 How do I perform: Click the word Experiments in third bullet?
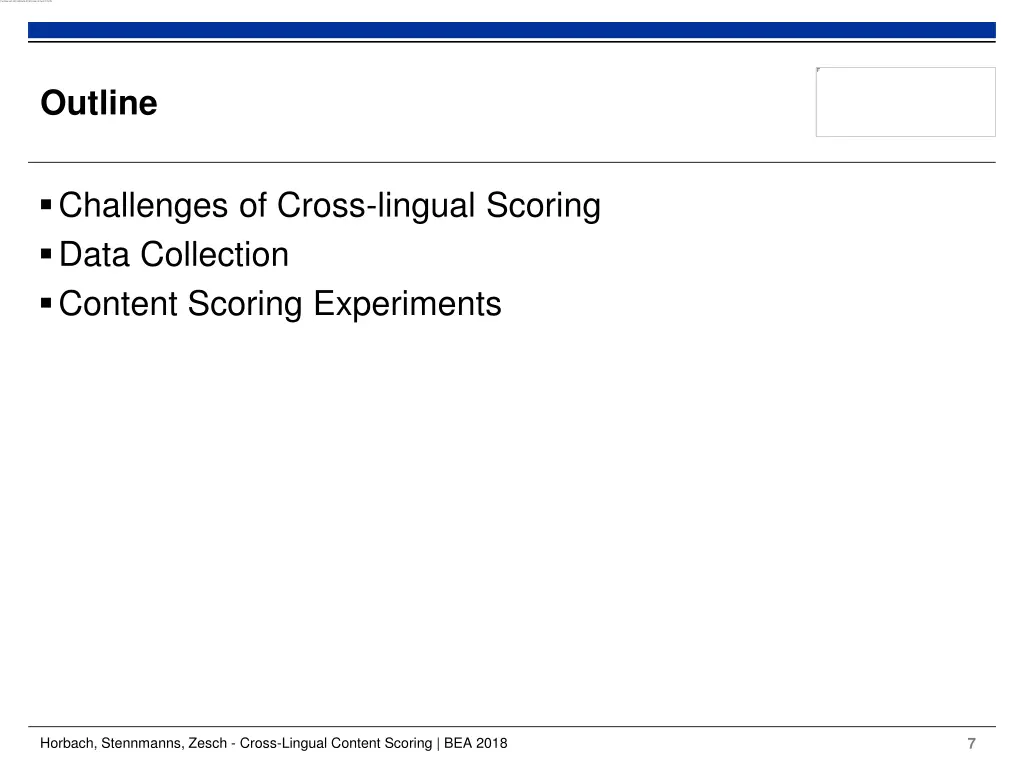tap(408, 304)
